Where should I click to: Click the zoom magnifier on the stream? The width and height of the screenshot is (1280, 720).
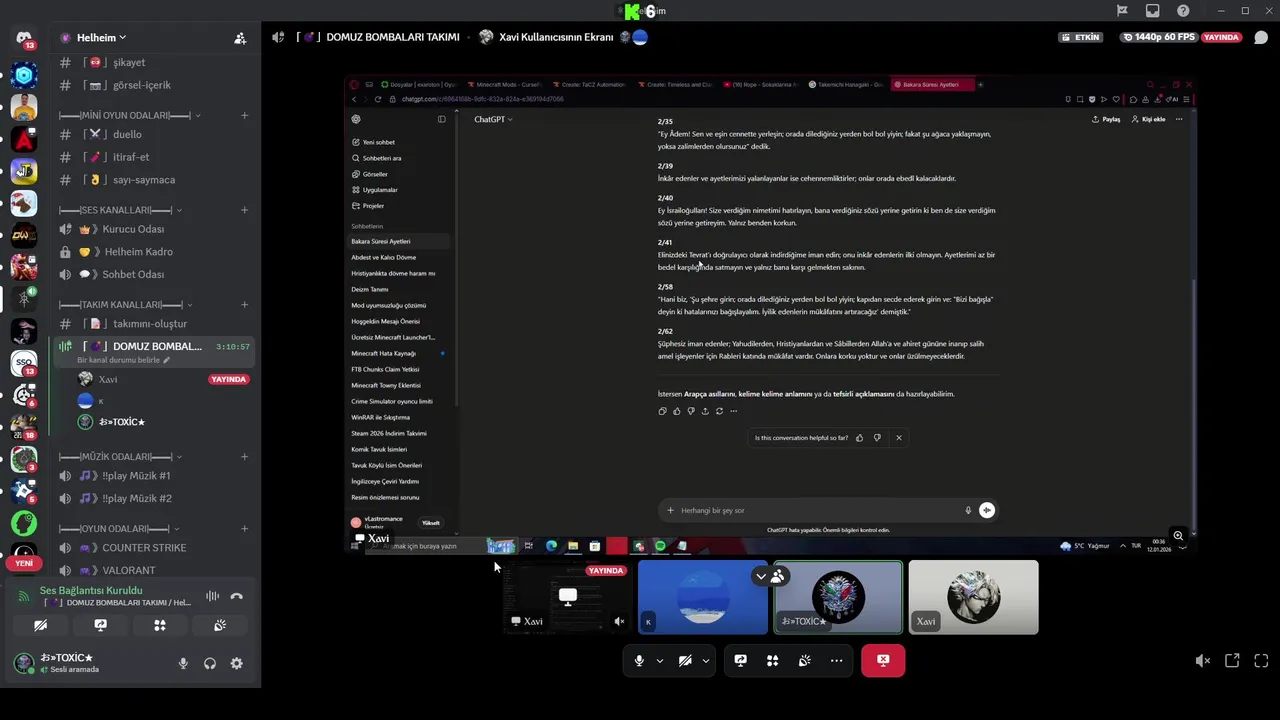click(1179, 536)
